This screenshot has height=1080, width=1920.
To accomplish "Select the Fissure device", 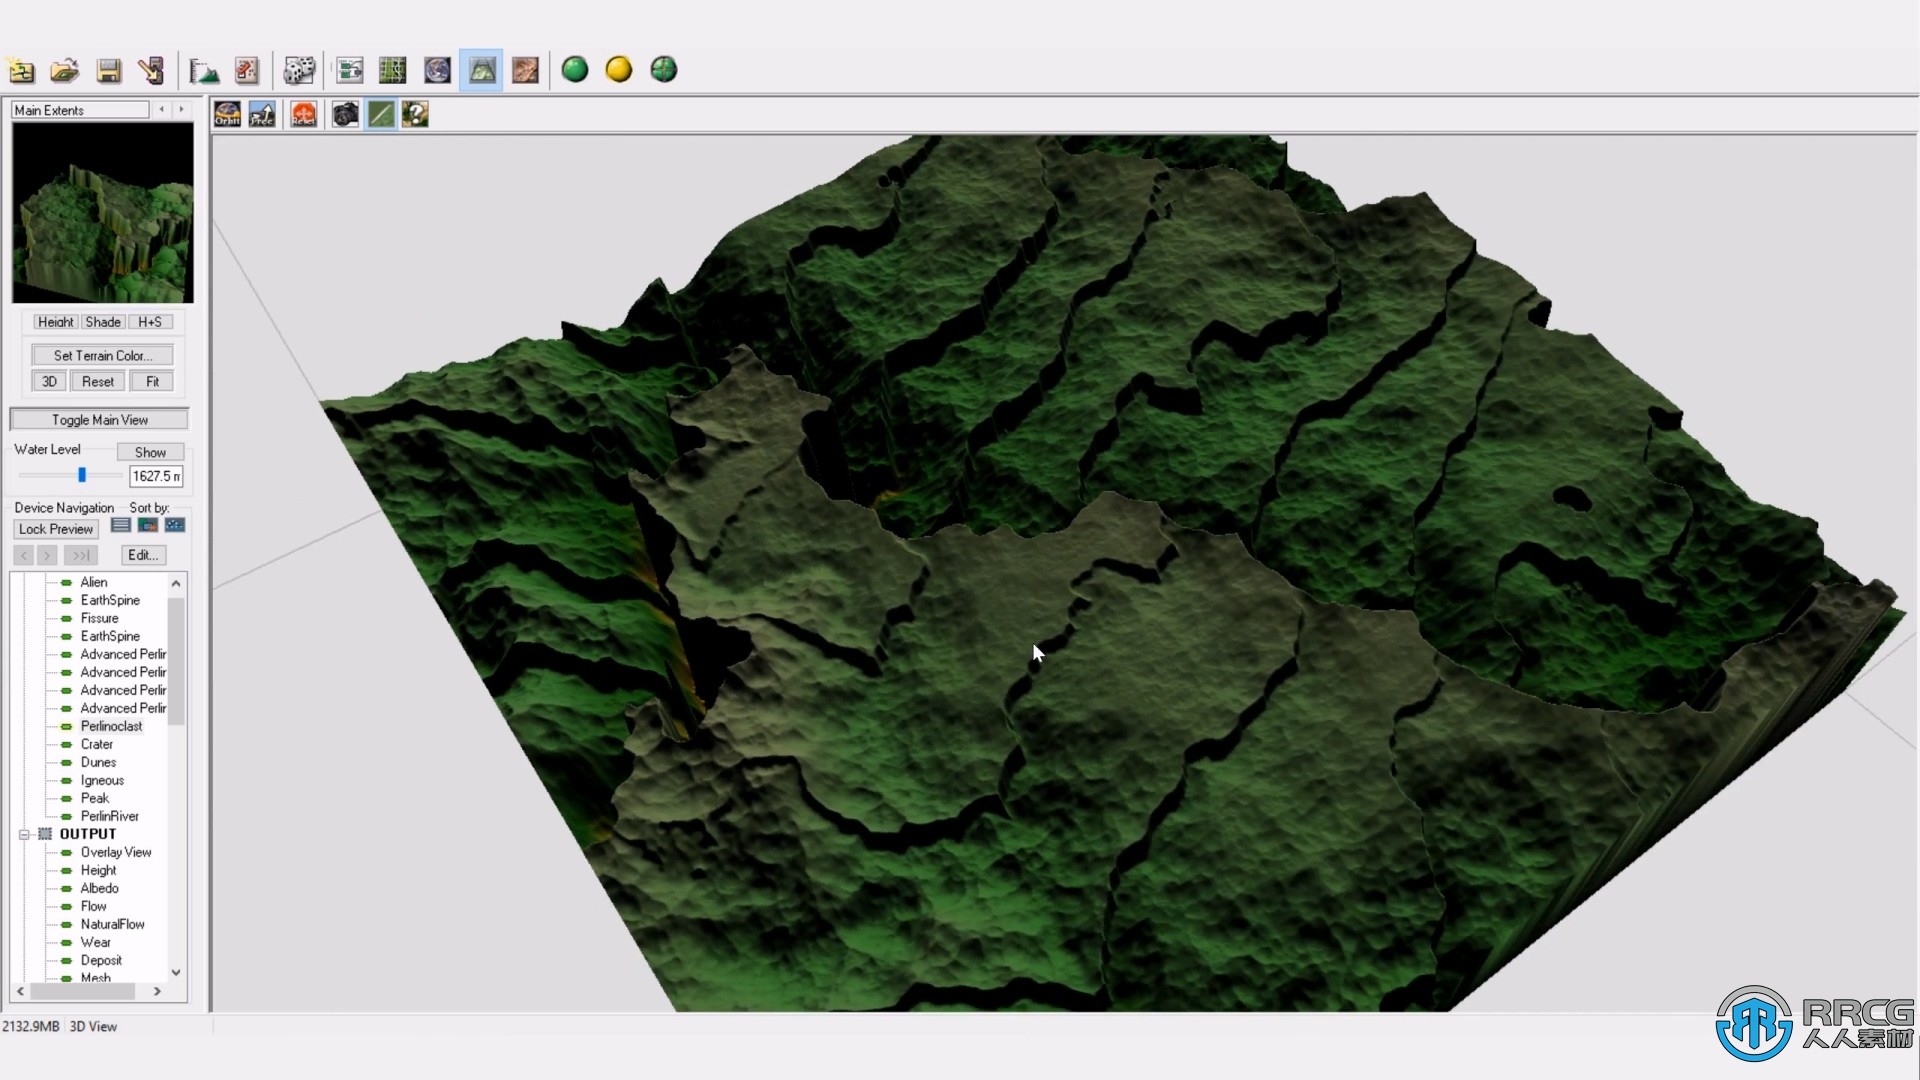I will pos(99,618).
